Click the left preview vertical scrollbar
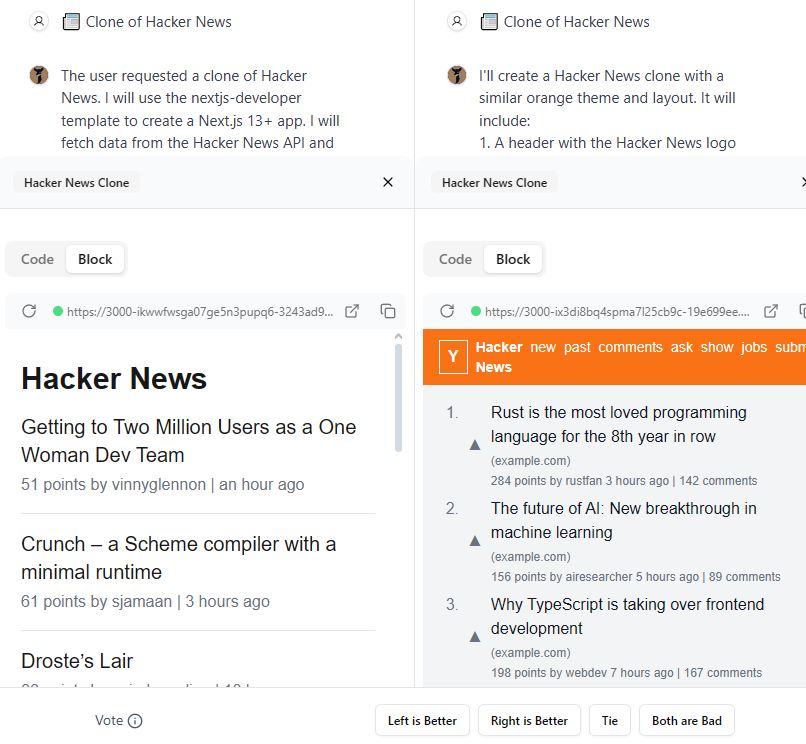 (398, 398)
